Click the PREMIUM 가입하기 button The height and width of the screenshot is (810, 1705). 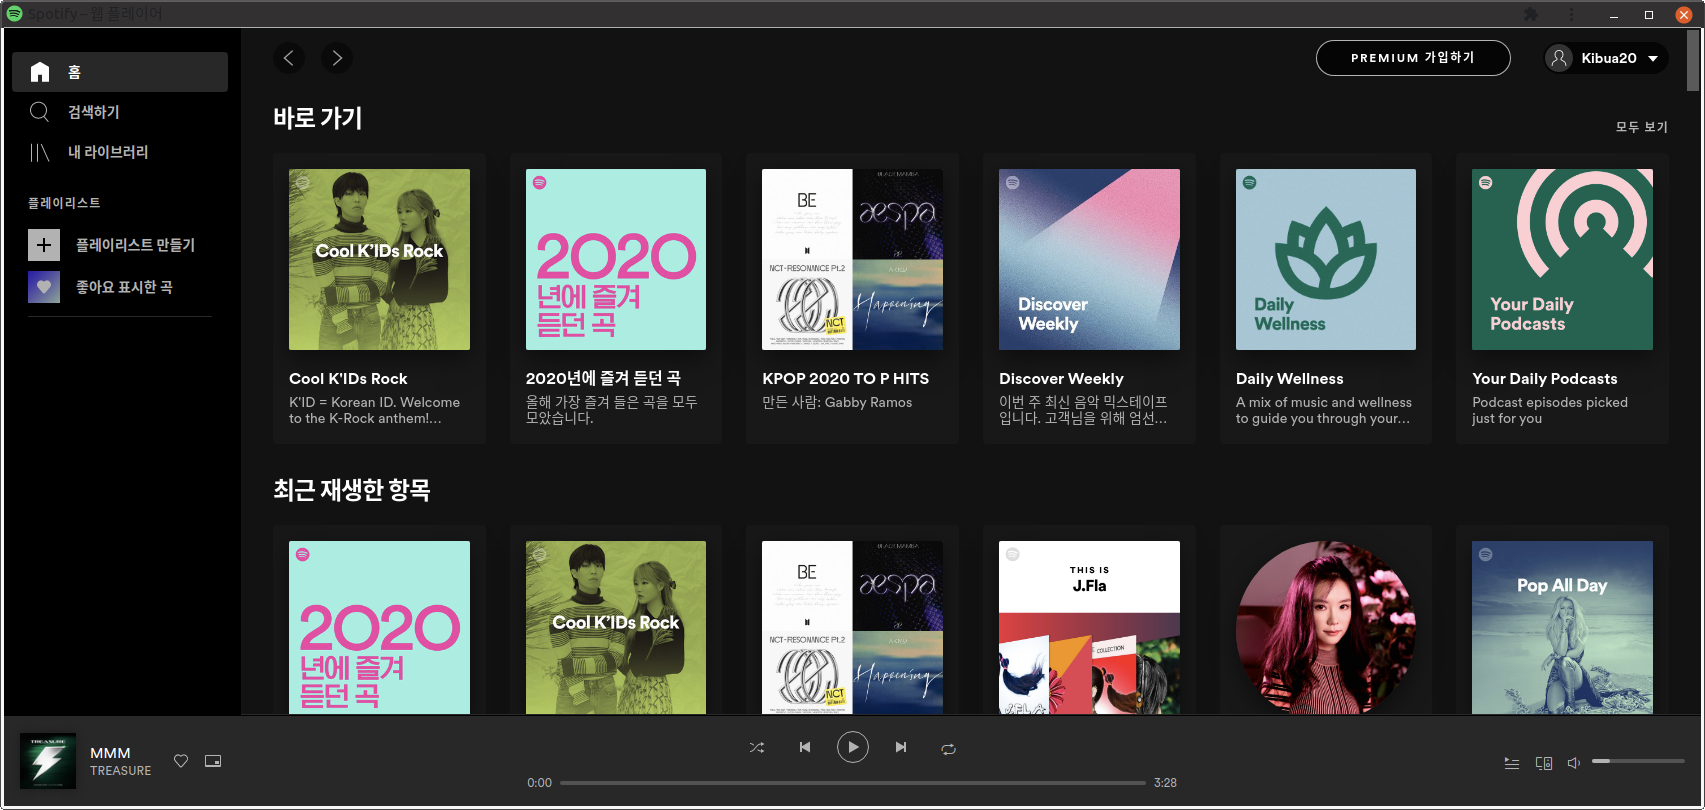click(x=1413, y=58)
